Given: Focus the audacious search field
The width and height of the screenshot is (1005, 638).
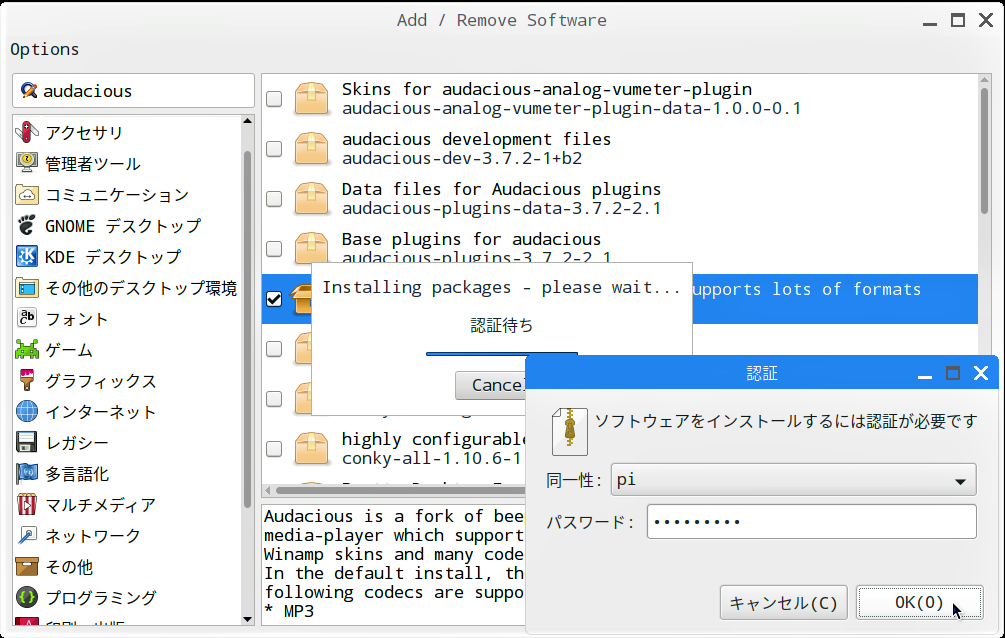Looking at the screenshot, I should point(133,90).
